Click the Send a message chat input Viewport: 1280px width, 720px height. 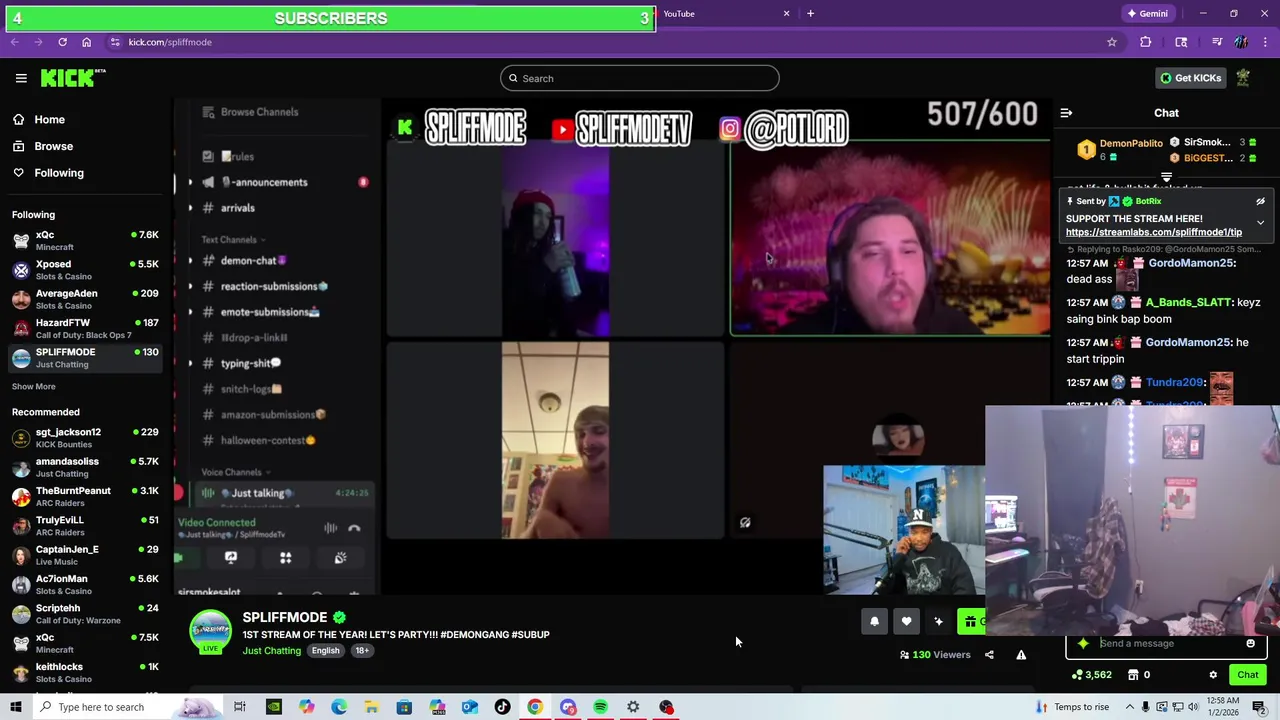1166,643
